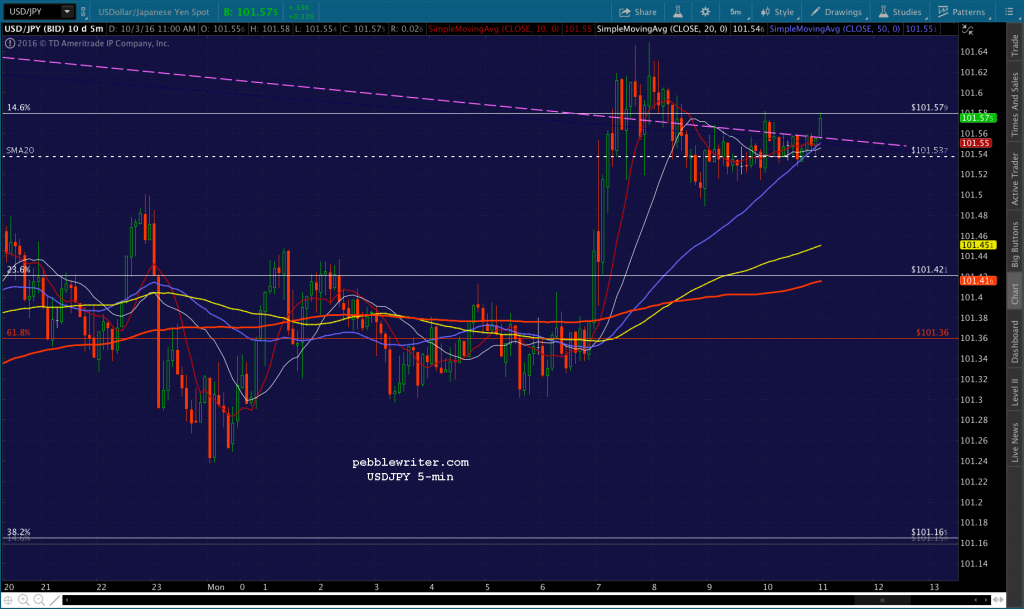The width and height of the screenshot is (1024, 609).
Task: Click the $101.421 price level label
Action: [x=929, y=269]
